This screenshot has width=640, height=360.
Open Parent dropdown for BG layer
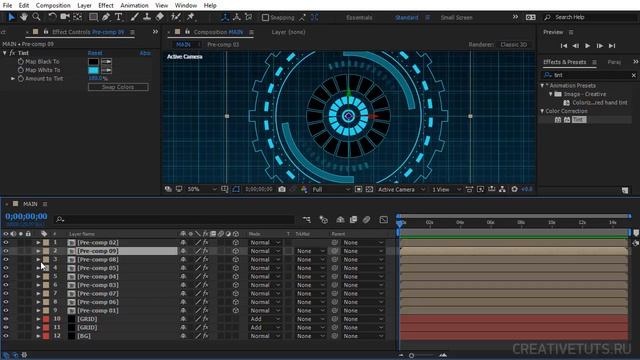363,336
